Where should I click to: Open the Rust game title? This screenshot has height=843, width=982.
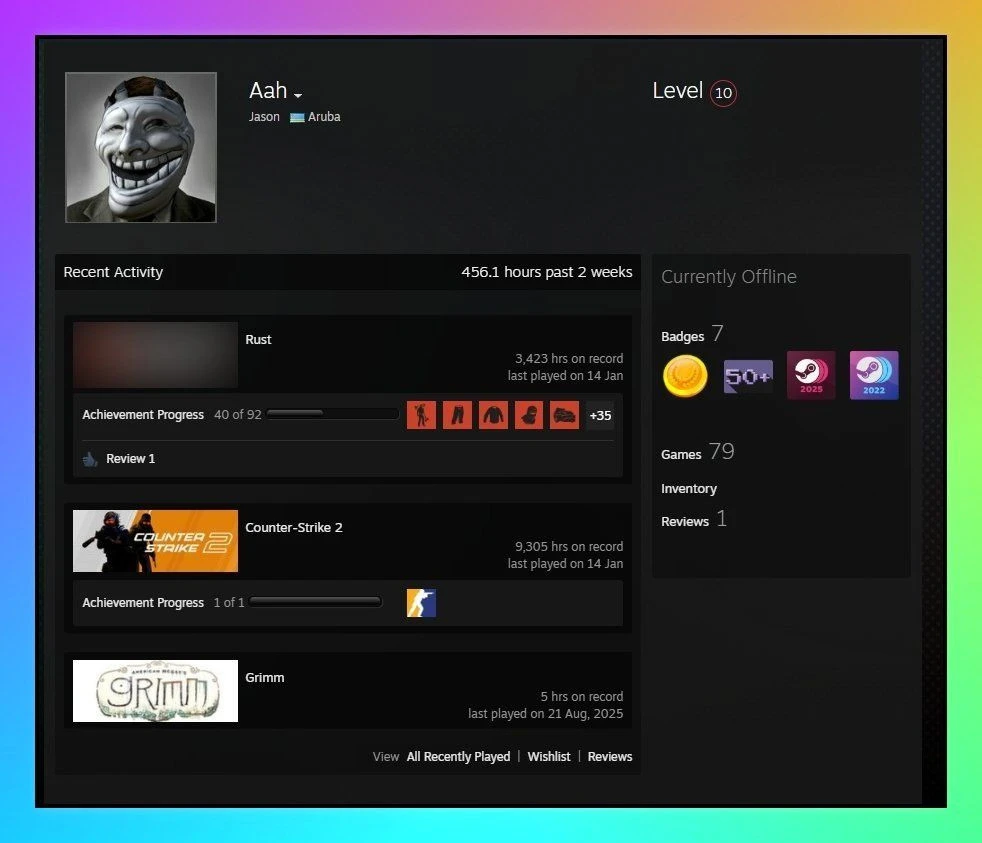click(x=258, y=339)
